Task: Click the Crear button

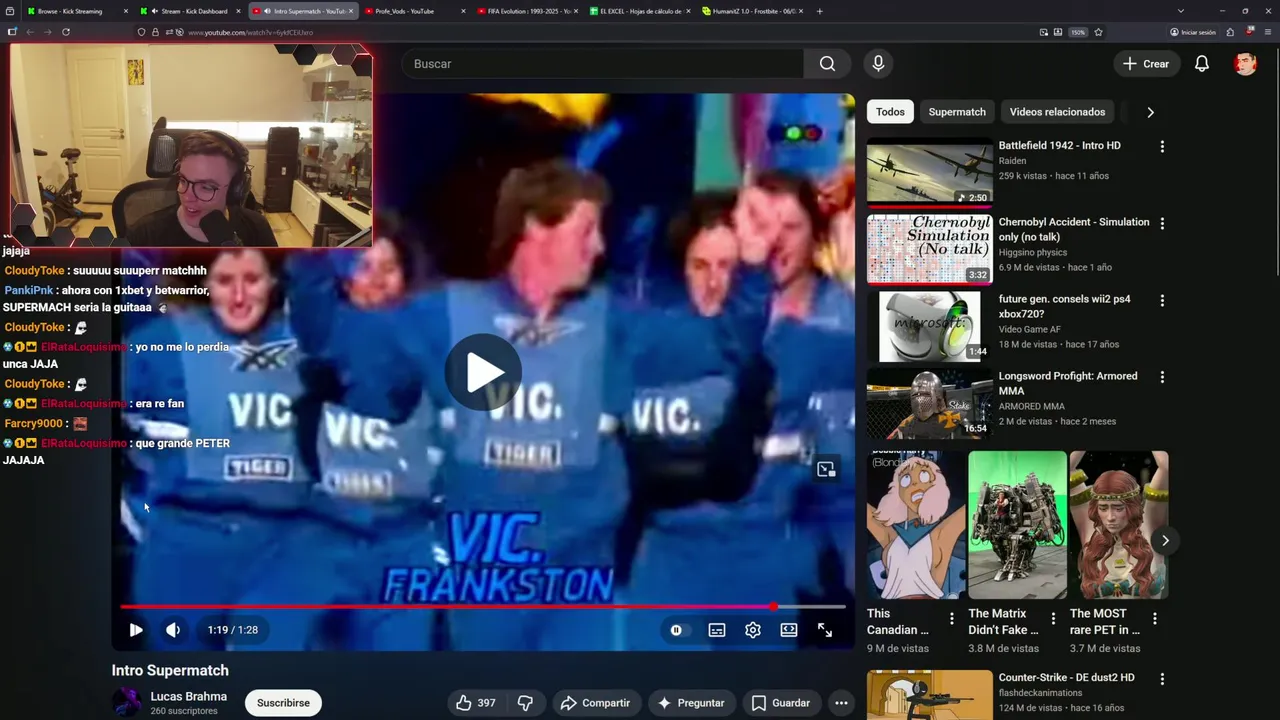Action: (x=1145, y=64)
